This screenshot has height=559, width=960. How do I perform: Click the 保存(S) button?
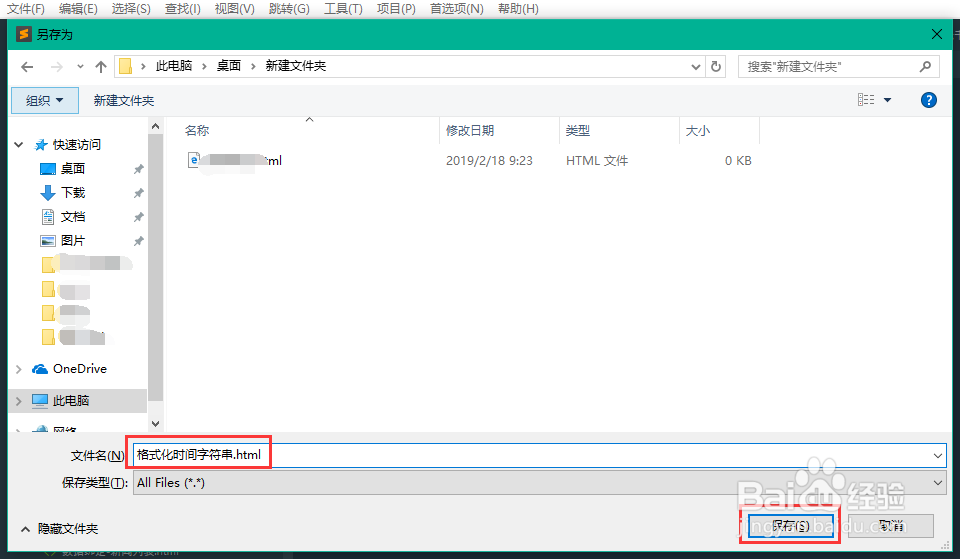(x=790, y=525)
